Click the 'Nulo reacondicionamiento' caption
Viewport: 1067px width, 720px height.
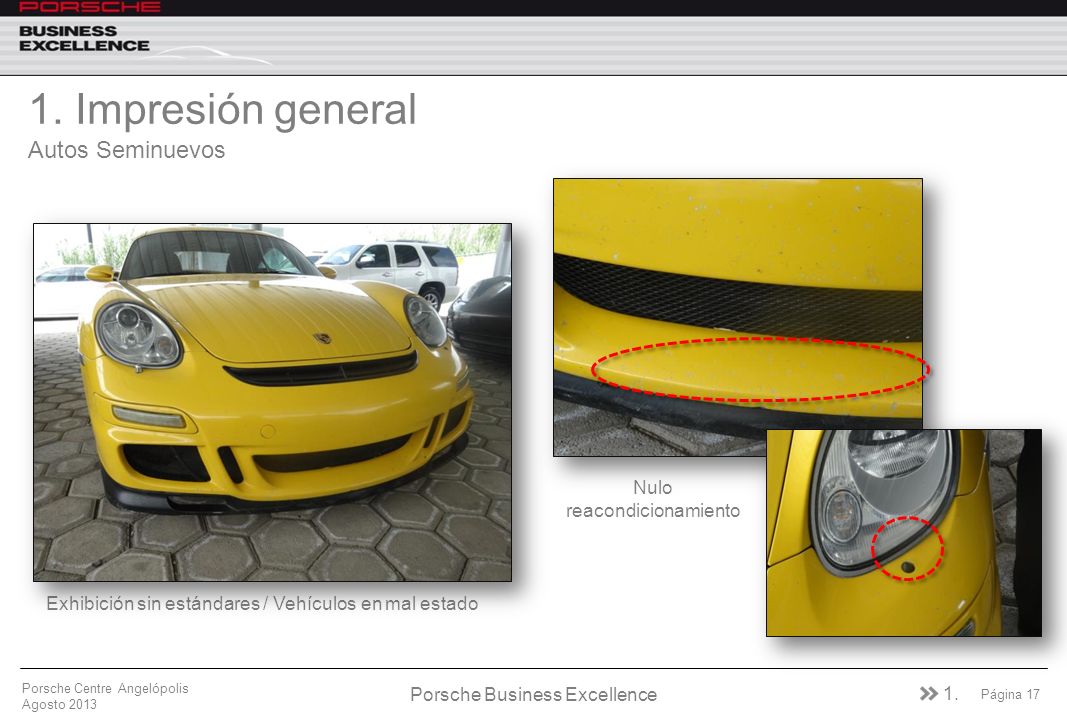[653, 499]
